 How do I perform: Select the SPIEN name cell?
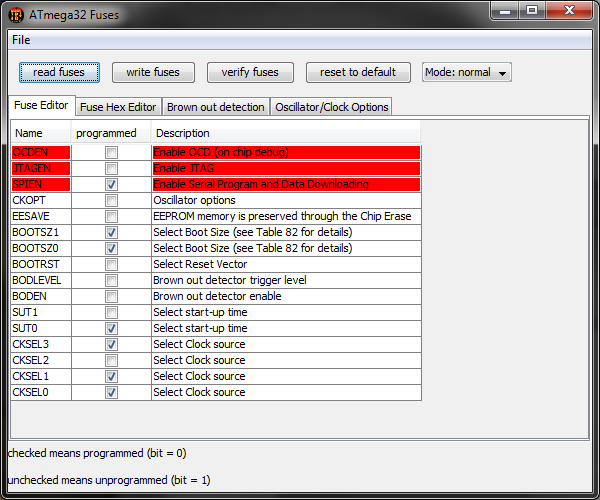pos(41,184)
